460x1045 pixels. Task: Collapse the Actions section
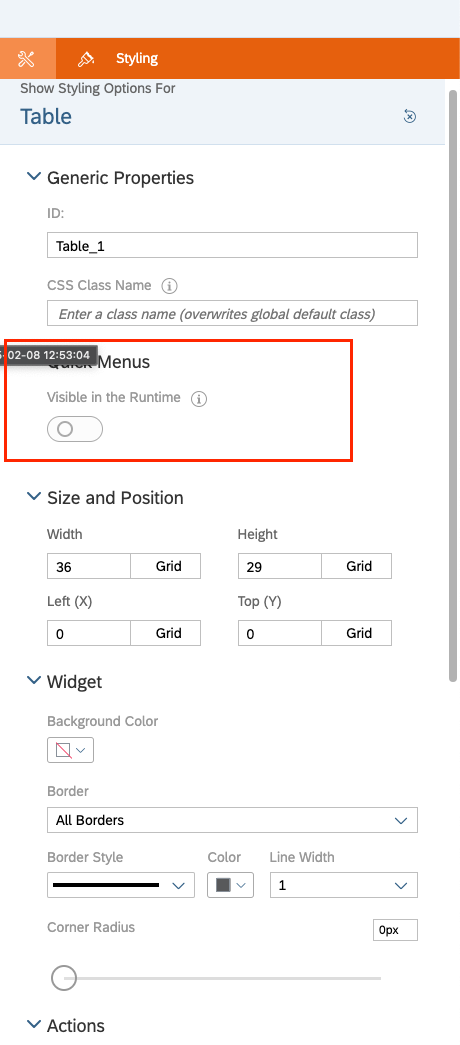click(33, 1025)
